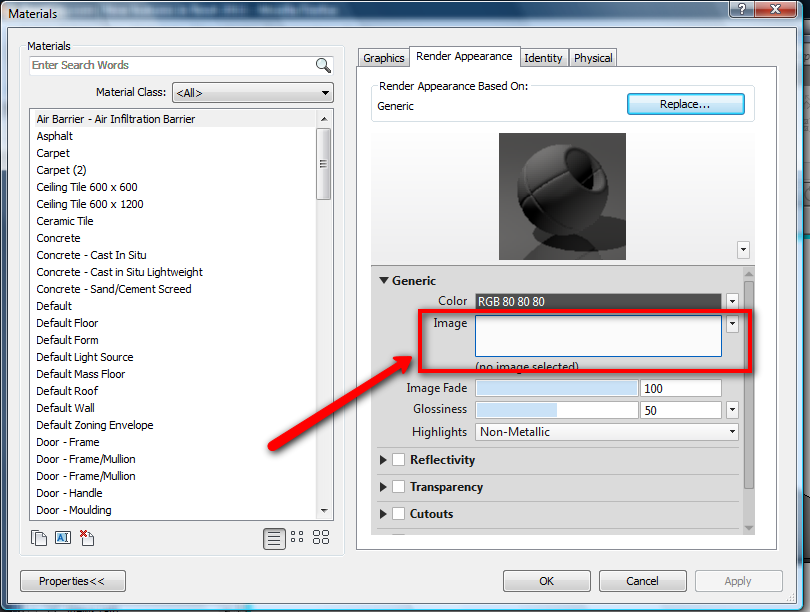Switch to small icons view
The width and height of the screenshot is (810, 612).
point(297,537)
